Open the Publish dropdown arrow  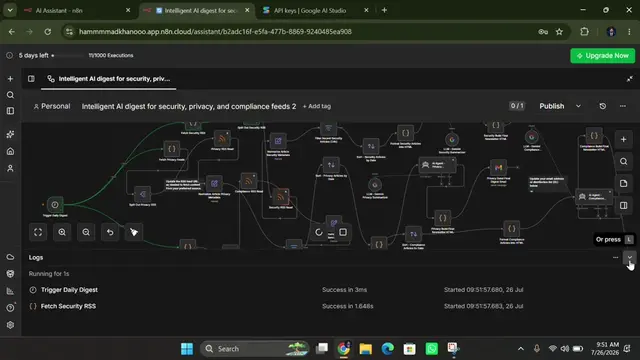[x=578, y=106]
